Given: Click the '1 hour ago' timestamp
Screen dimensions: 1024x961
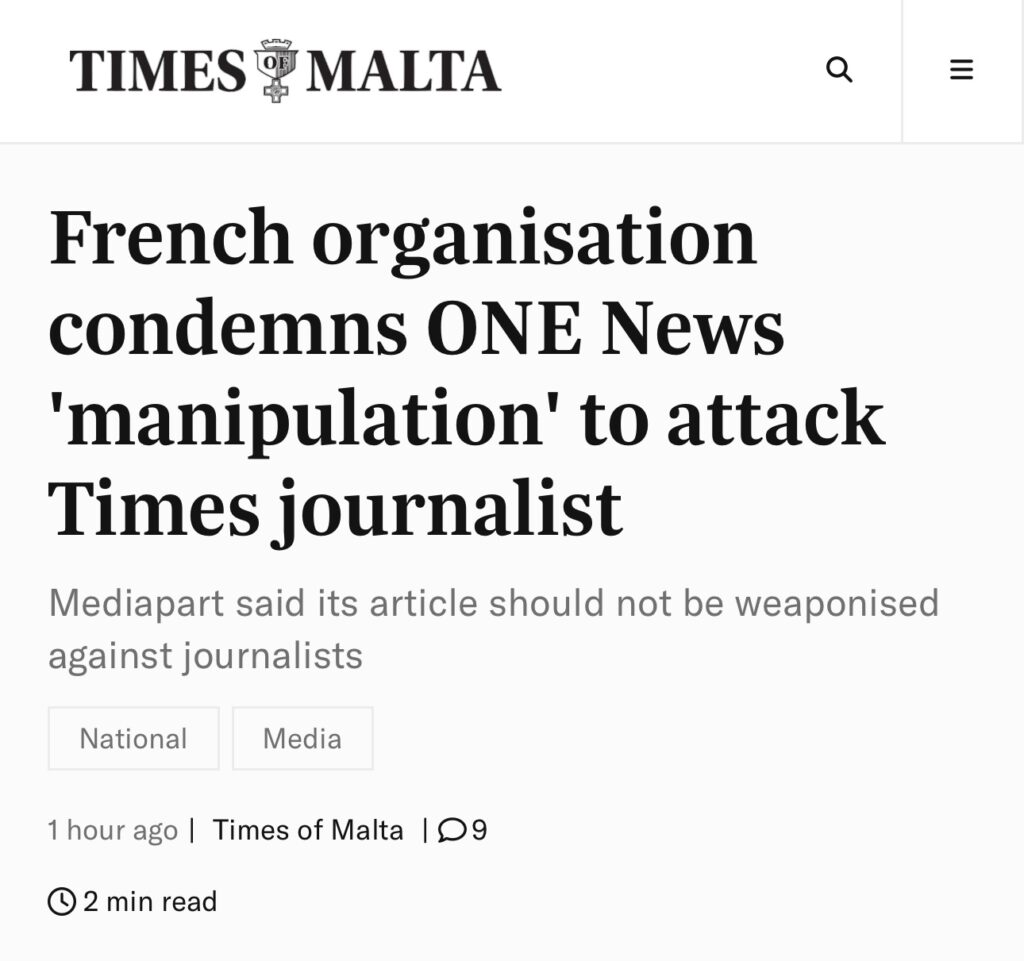Looking at the screenshot, I should pos(112,830).
